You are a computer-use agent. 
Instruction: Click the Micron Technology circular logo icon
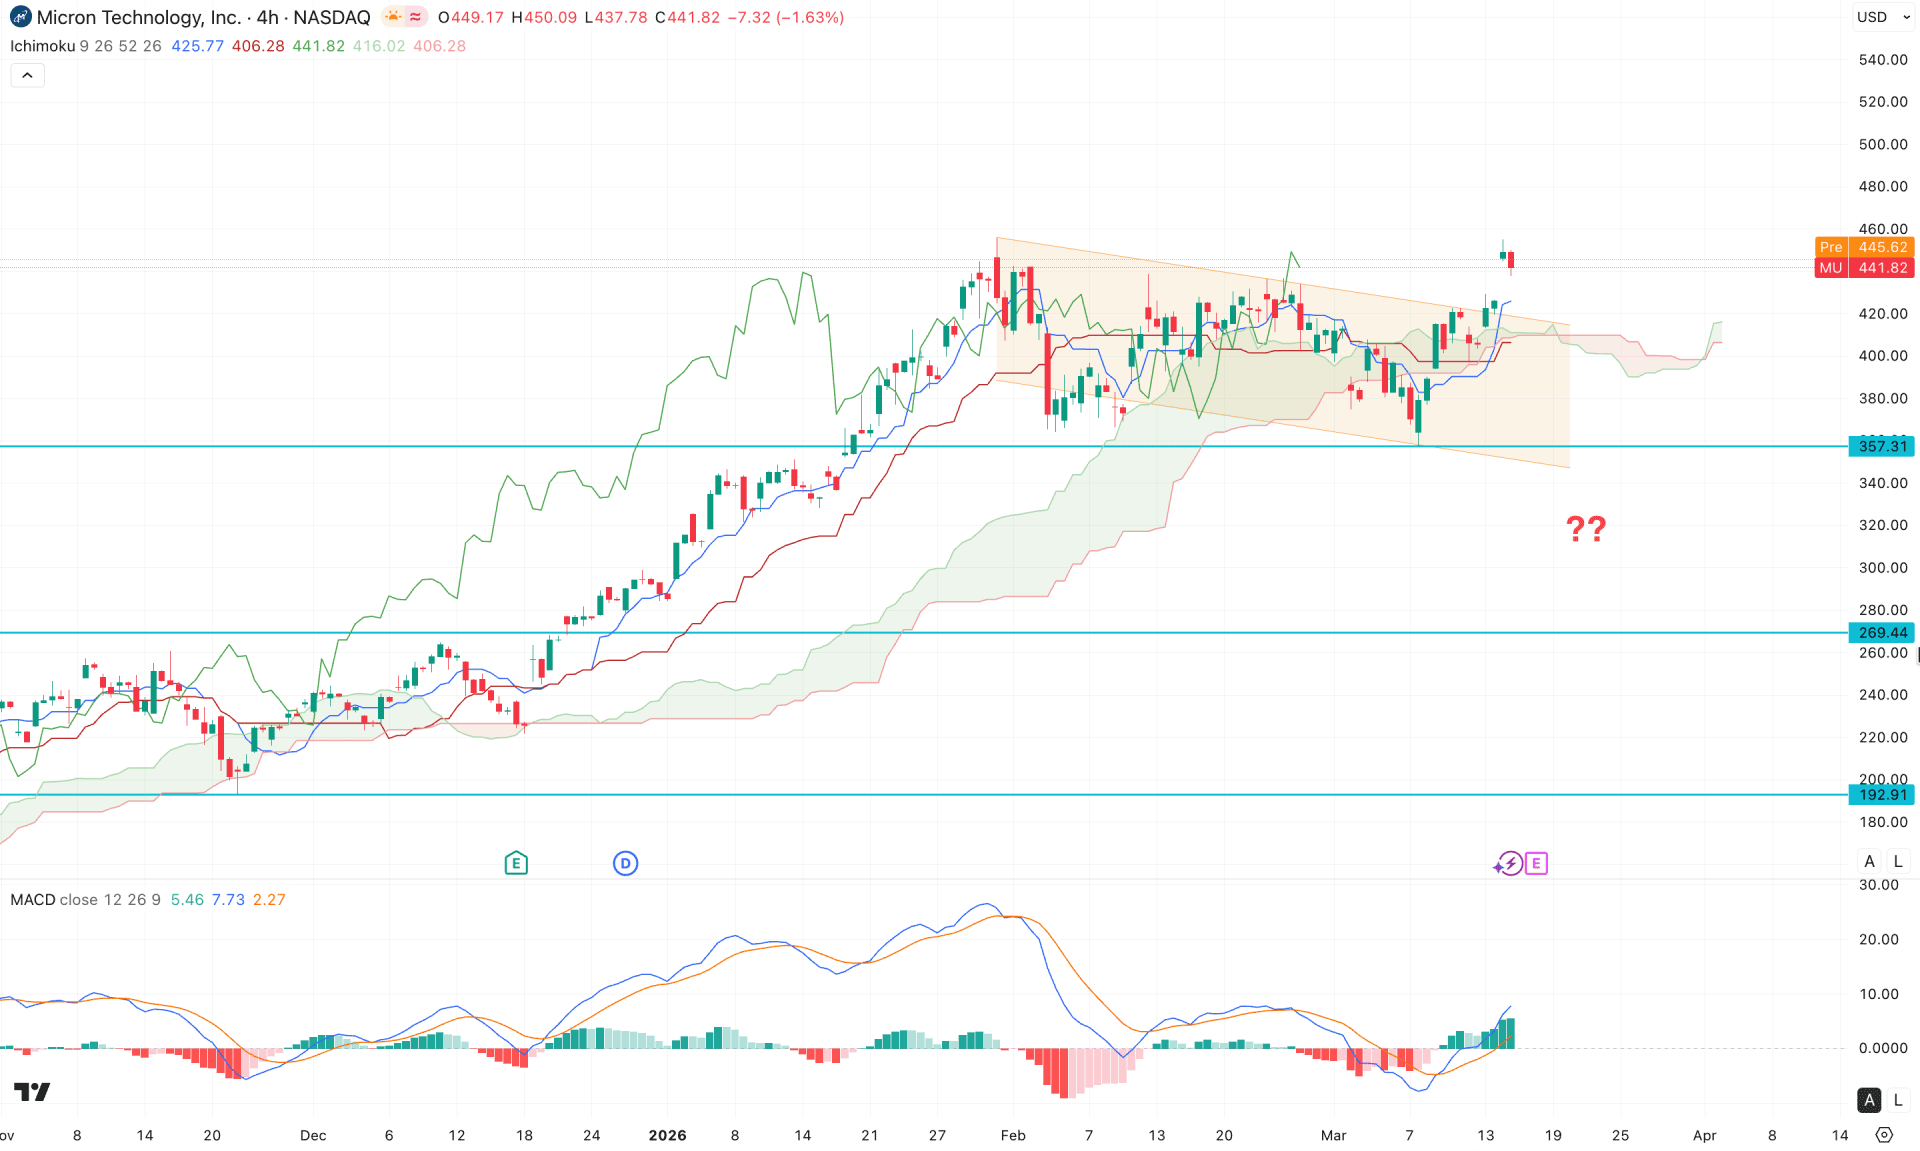19,17
